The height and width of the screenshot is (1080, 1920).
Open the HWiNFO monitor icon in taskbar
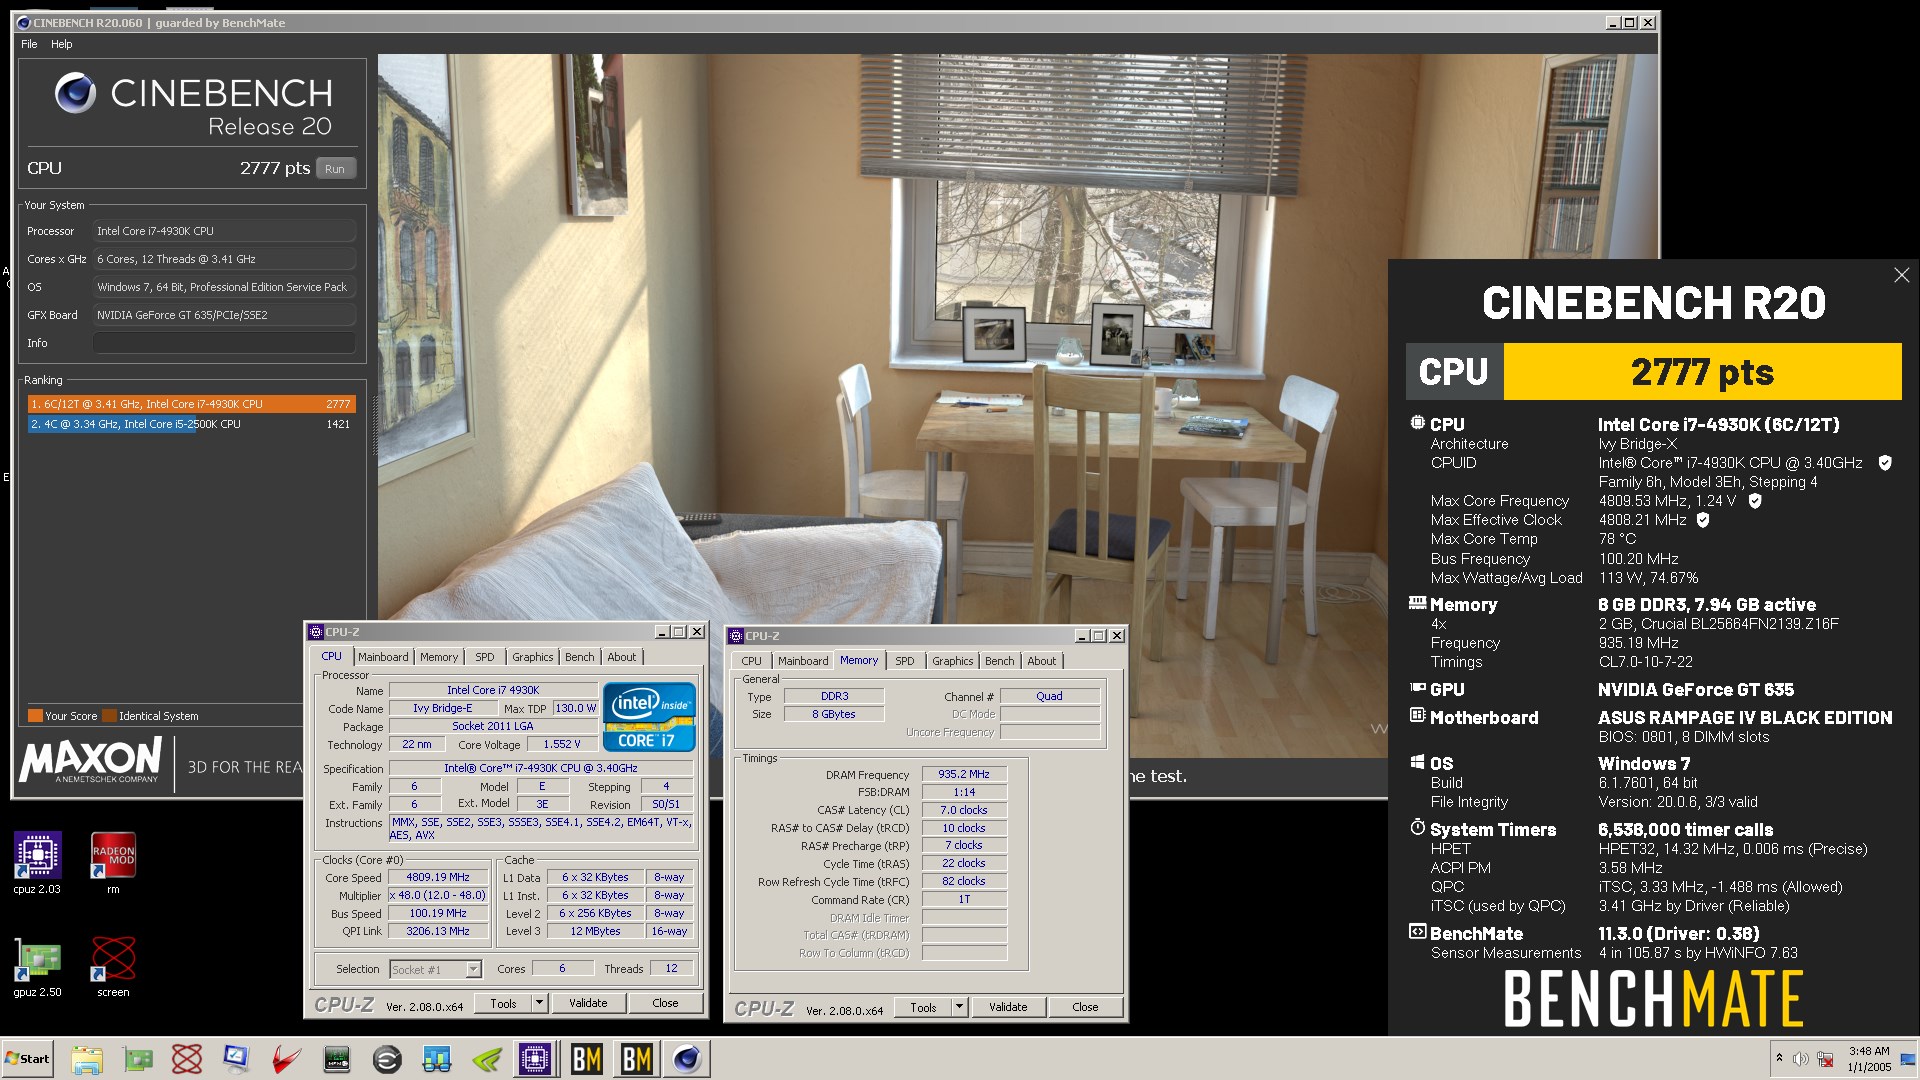coord(337,1059)
